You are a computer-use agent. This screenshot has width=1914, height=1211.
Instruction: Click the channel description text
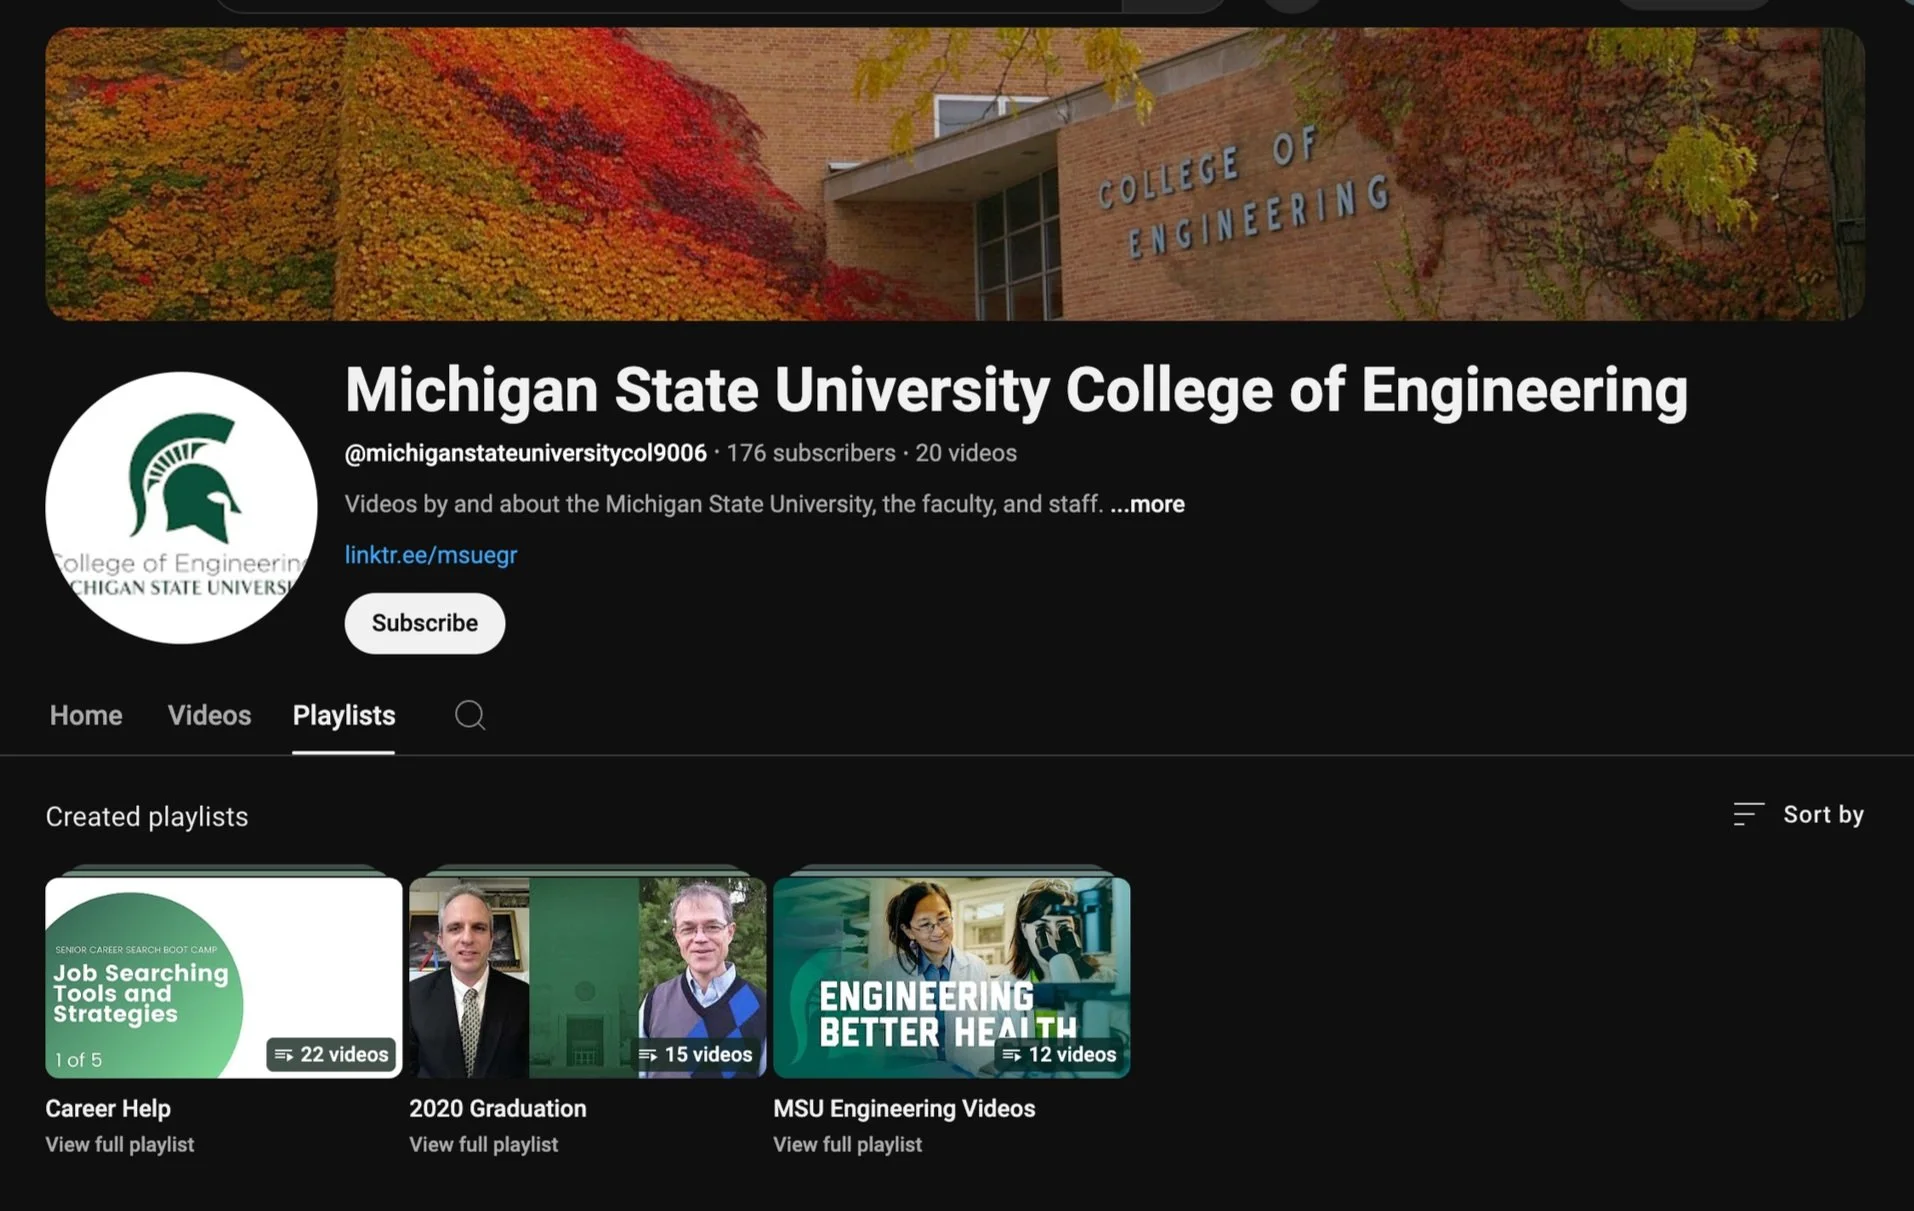(724, 504)
